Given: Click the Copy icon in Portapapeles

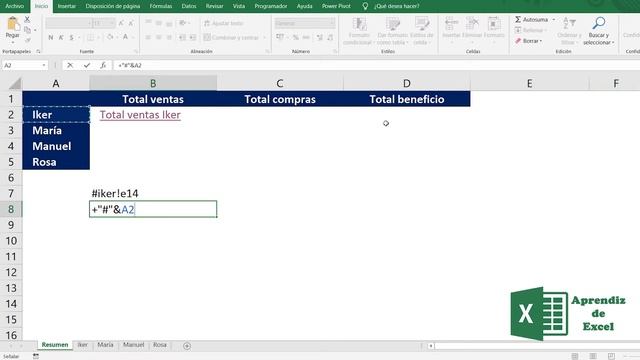Looking at the screenshot, I should 27,30.
